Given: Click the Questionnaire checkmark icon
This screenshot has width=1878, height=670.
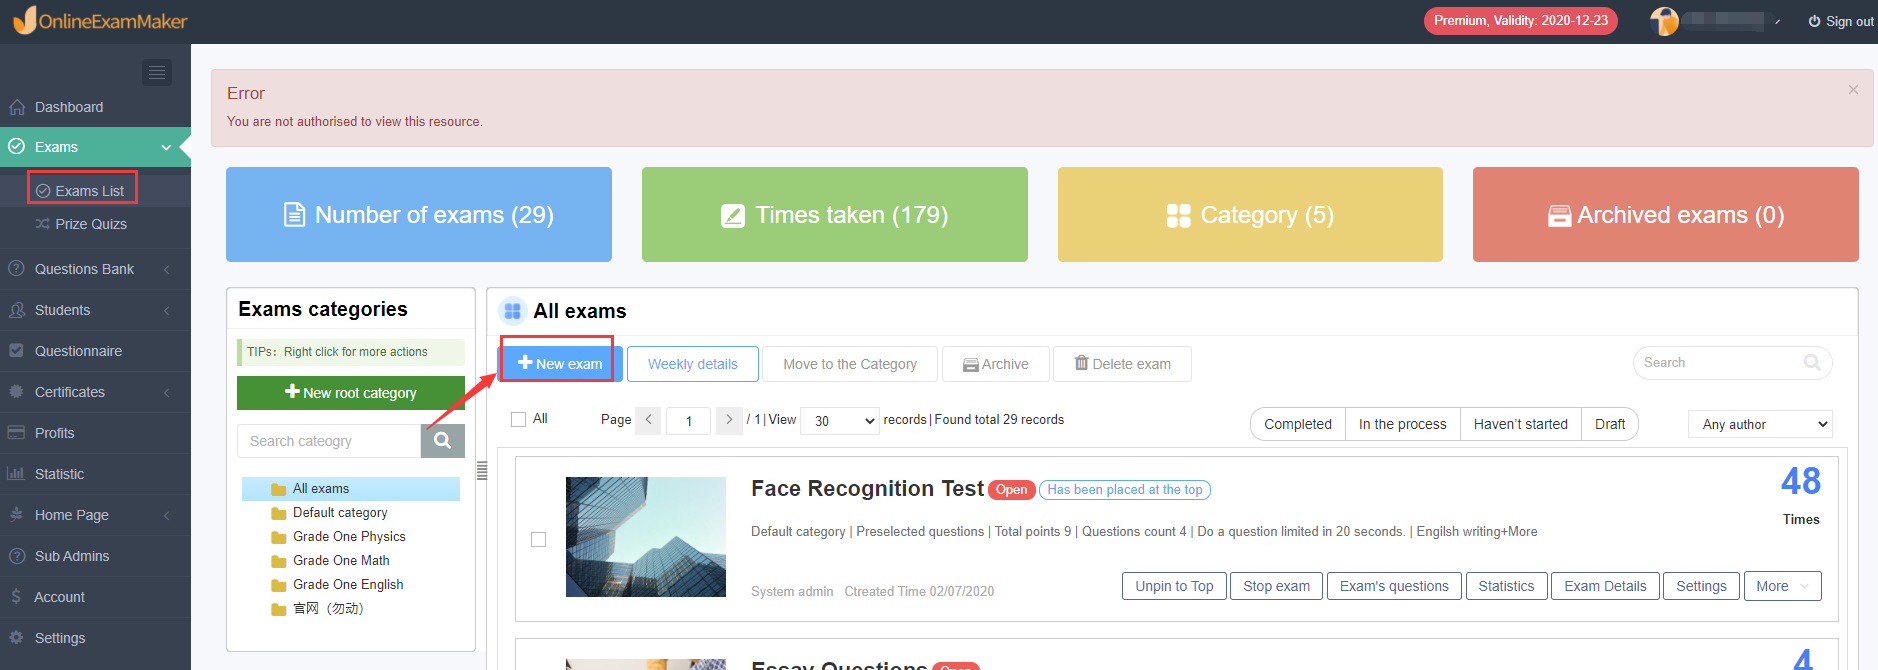Looking at the screenshot, I should pyautogui.click(x=16, y=351).
